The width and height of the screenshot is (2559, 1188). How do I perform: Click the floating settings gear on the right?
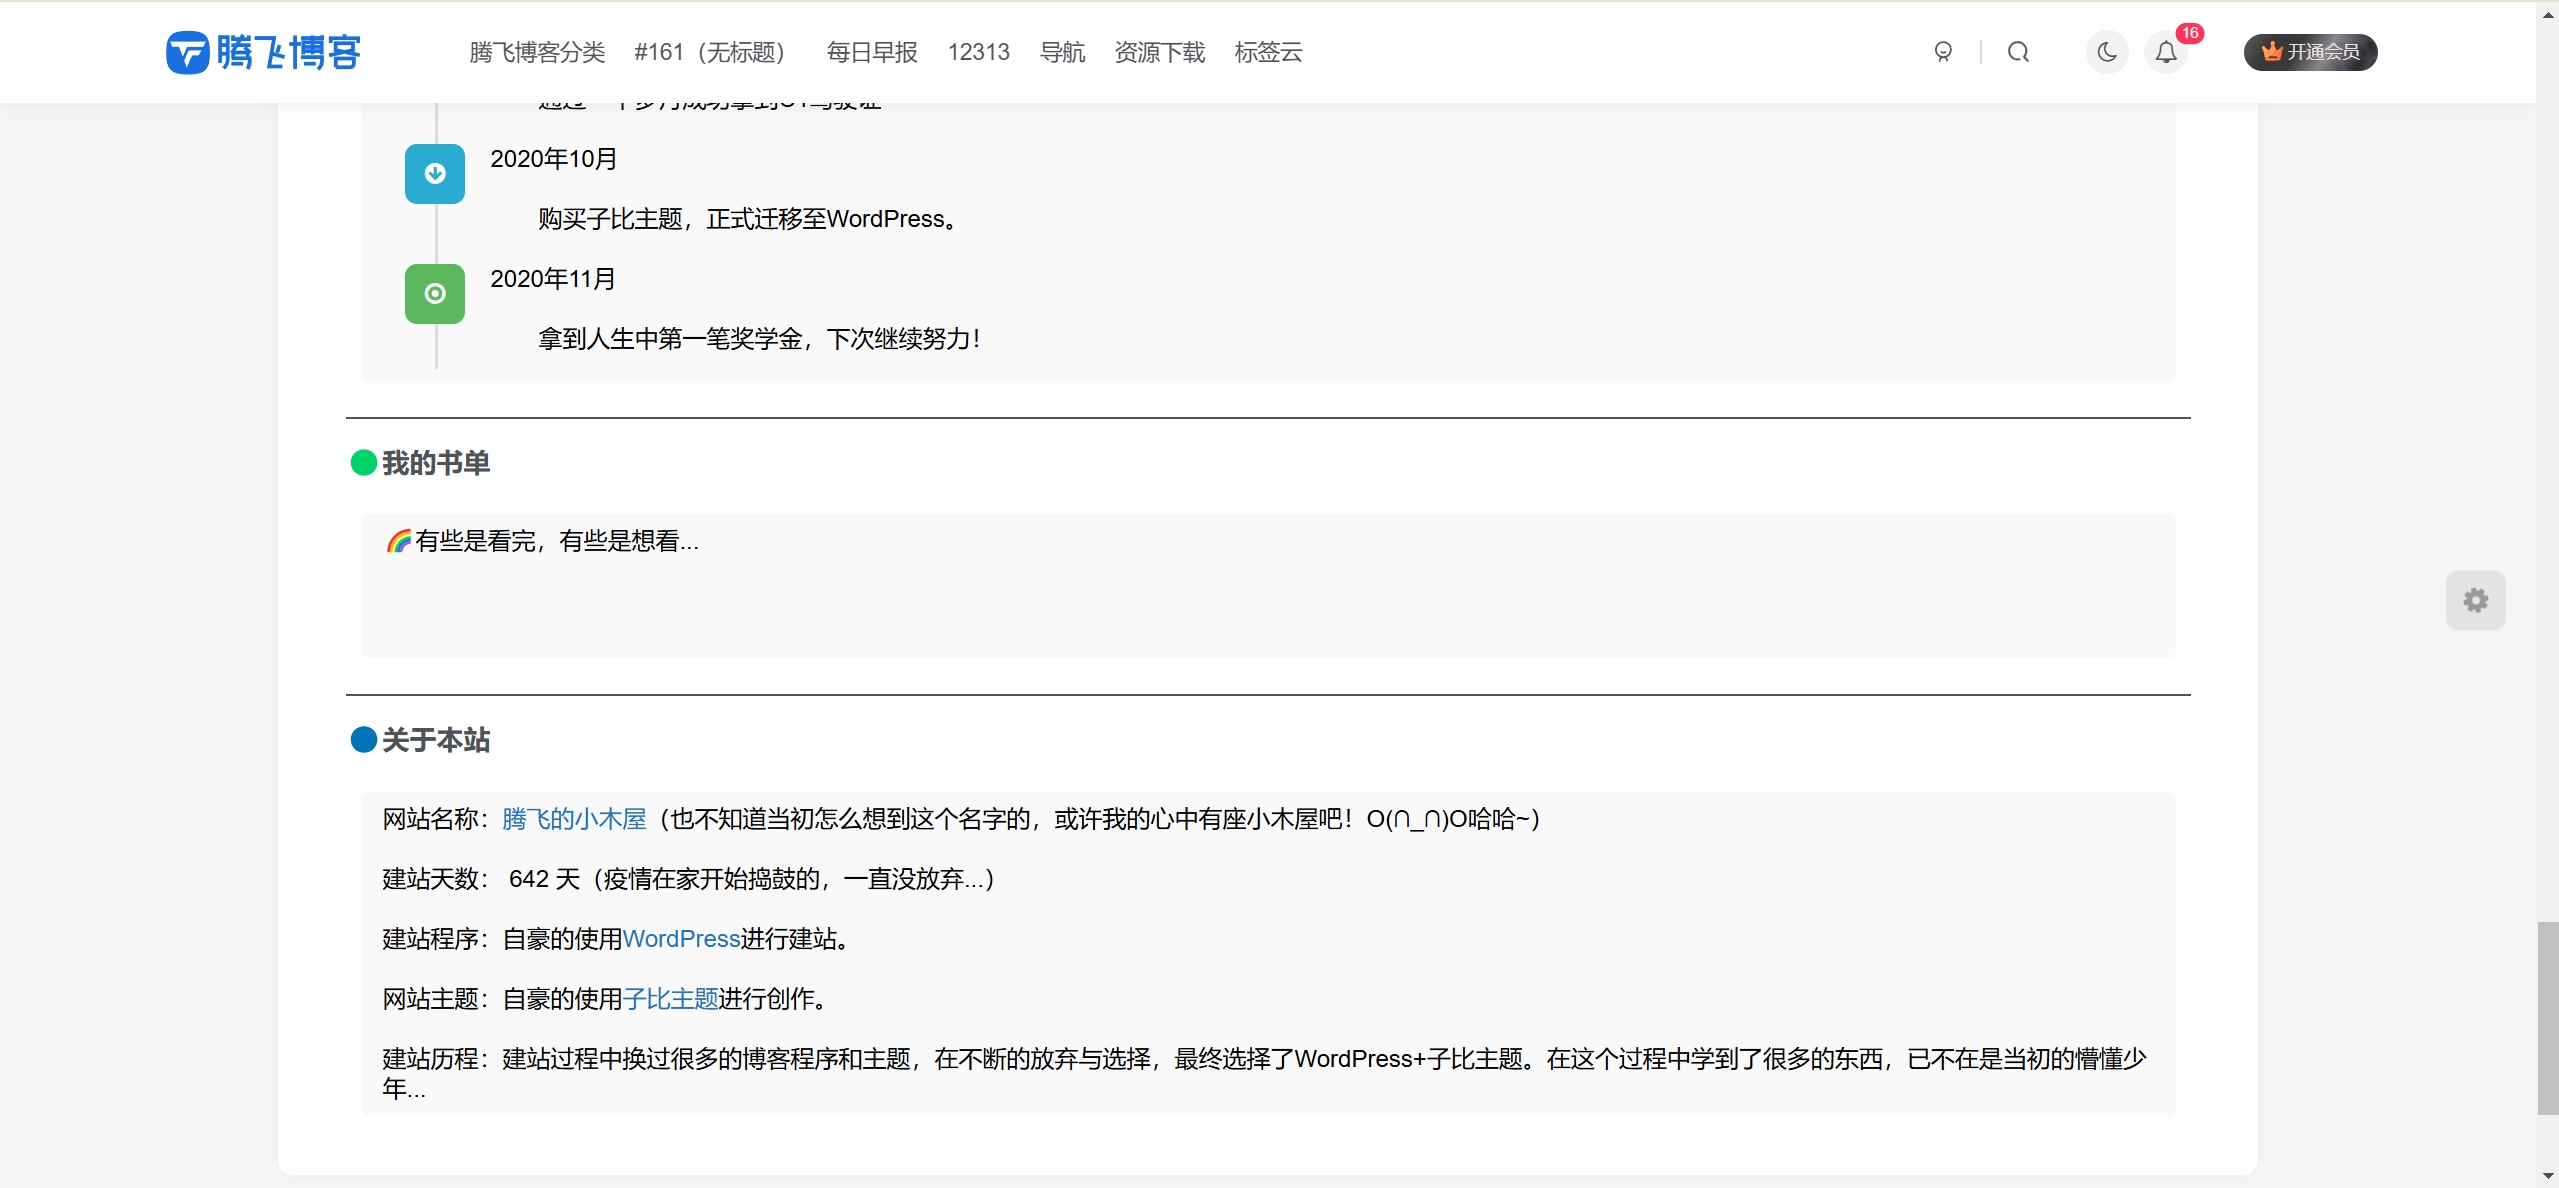(2475, 600)
